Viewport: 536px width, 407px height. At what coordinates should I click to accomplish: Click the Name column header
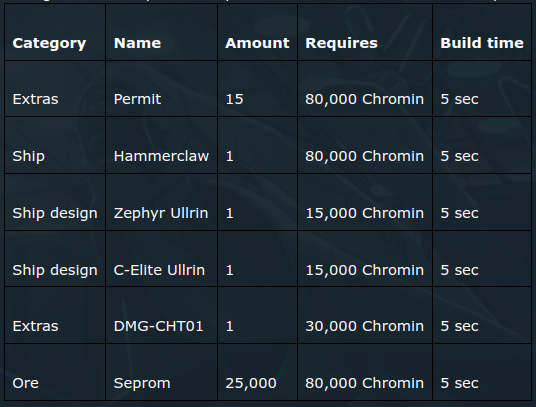coord(161,32)
